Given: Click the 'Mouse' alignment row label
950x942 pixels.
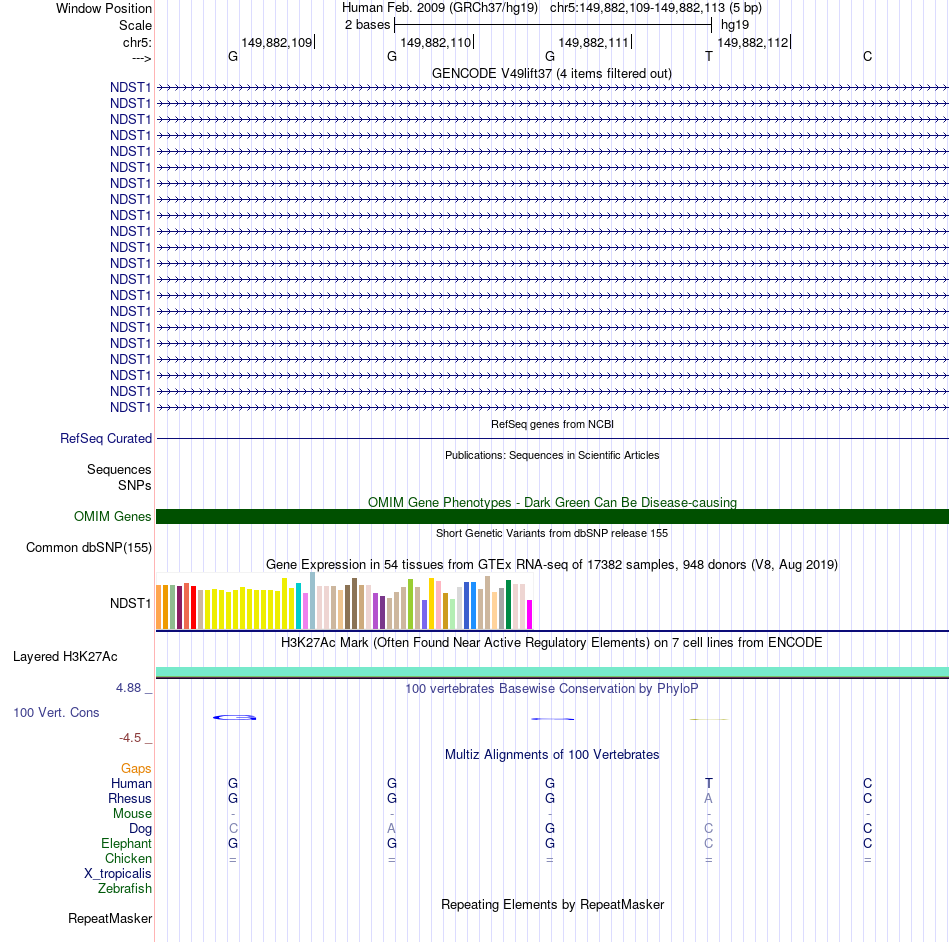Looking at the screenshot, I should coord(132,814).
